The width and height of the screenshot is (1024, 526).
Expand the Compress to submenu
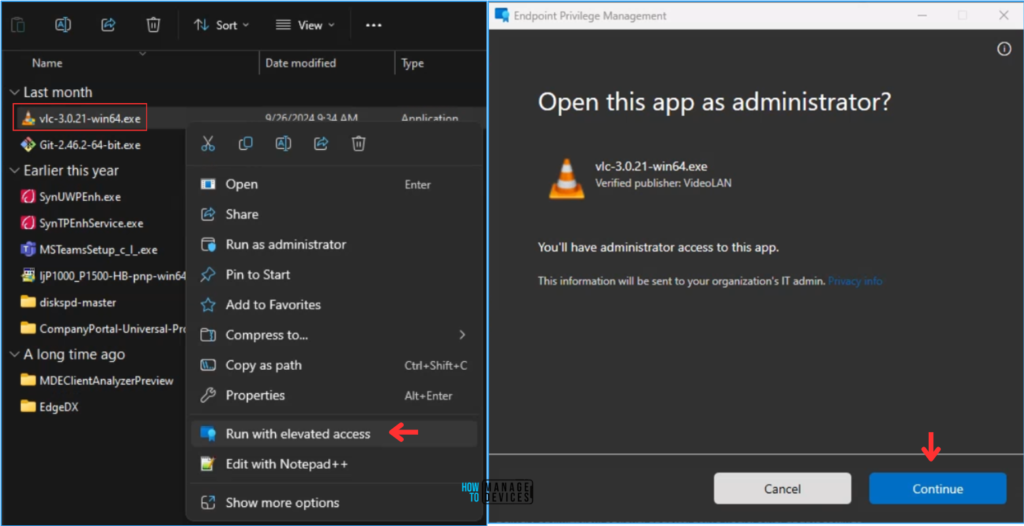334,335
